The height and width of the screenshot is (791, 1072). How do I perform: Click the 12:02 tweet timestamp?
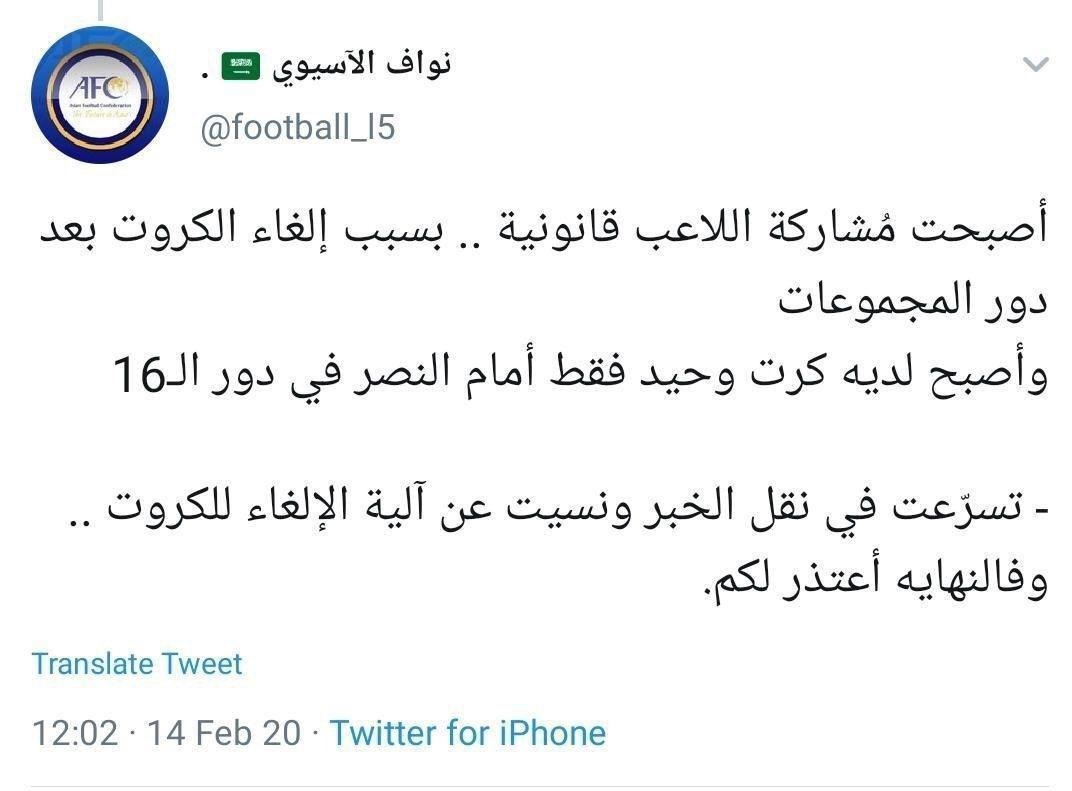(x=75, y=733)
